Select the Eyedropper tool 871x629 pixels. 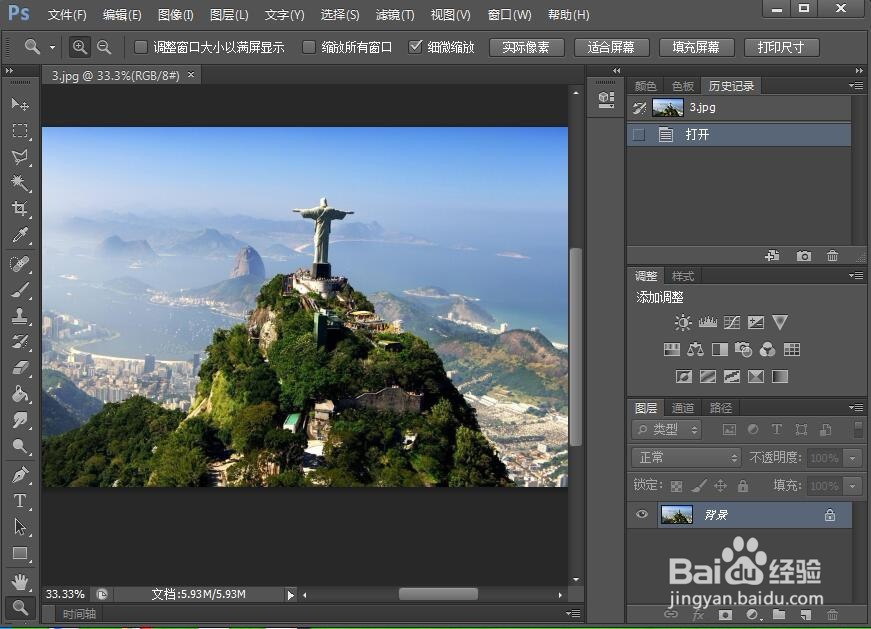click(x=20, y=235)
